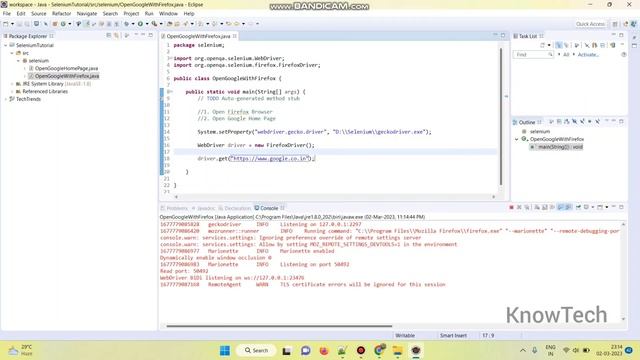Click the Run External Tools icon

tap(154, 24)
